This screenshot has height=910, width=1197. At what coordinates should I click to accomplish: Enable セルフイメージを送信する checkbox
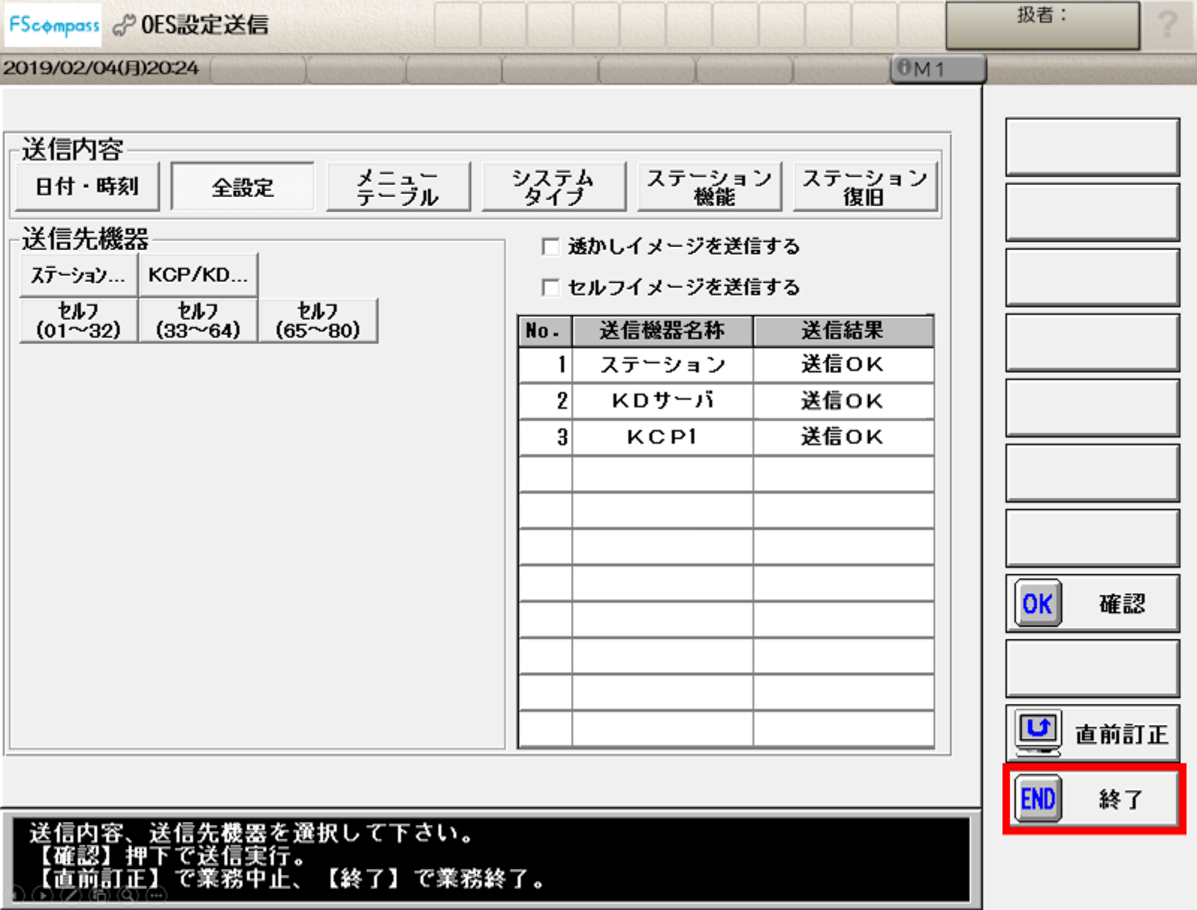coord(550,287)
